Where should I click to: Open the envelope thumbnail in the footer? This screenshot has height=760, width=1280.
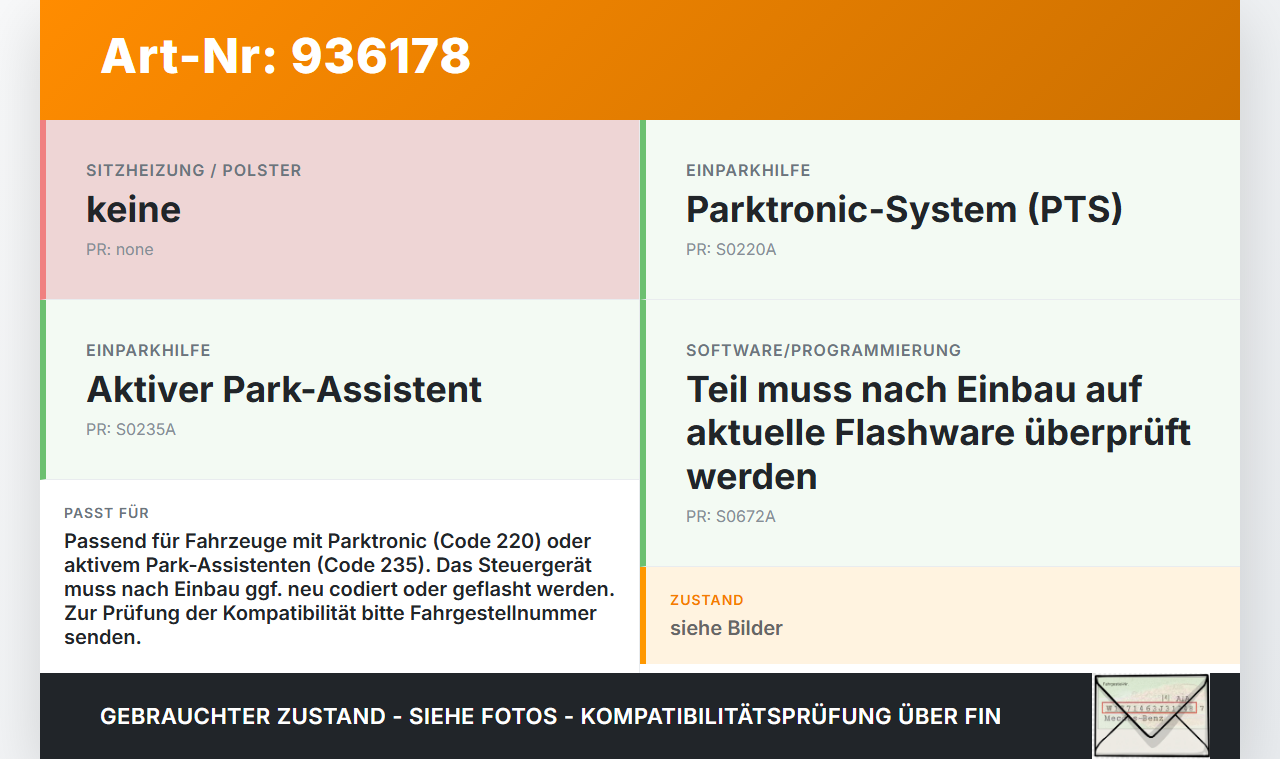click(1151, 716)
